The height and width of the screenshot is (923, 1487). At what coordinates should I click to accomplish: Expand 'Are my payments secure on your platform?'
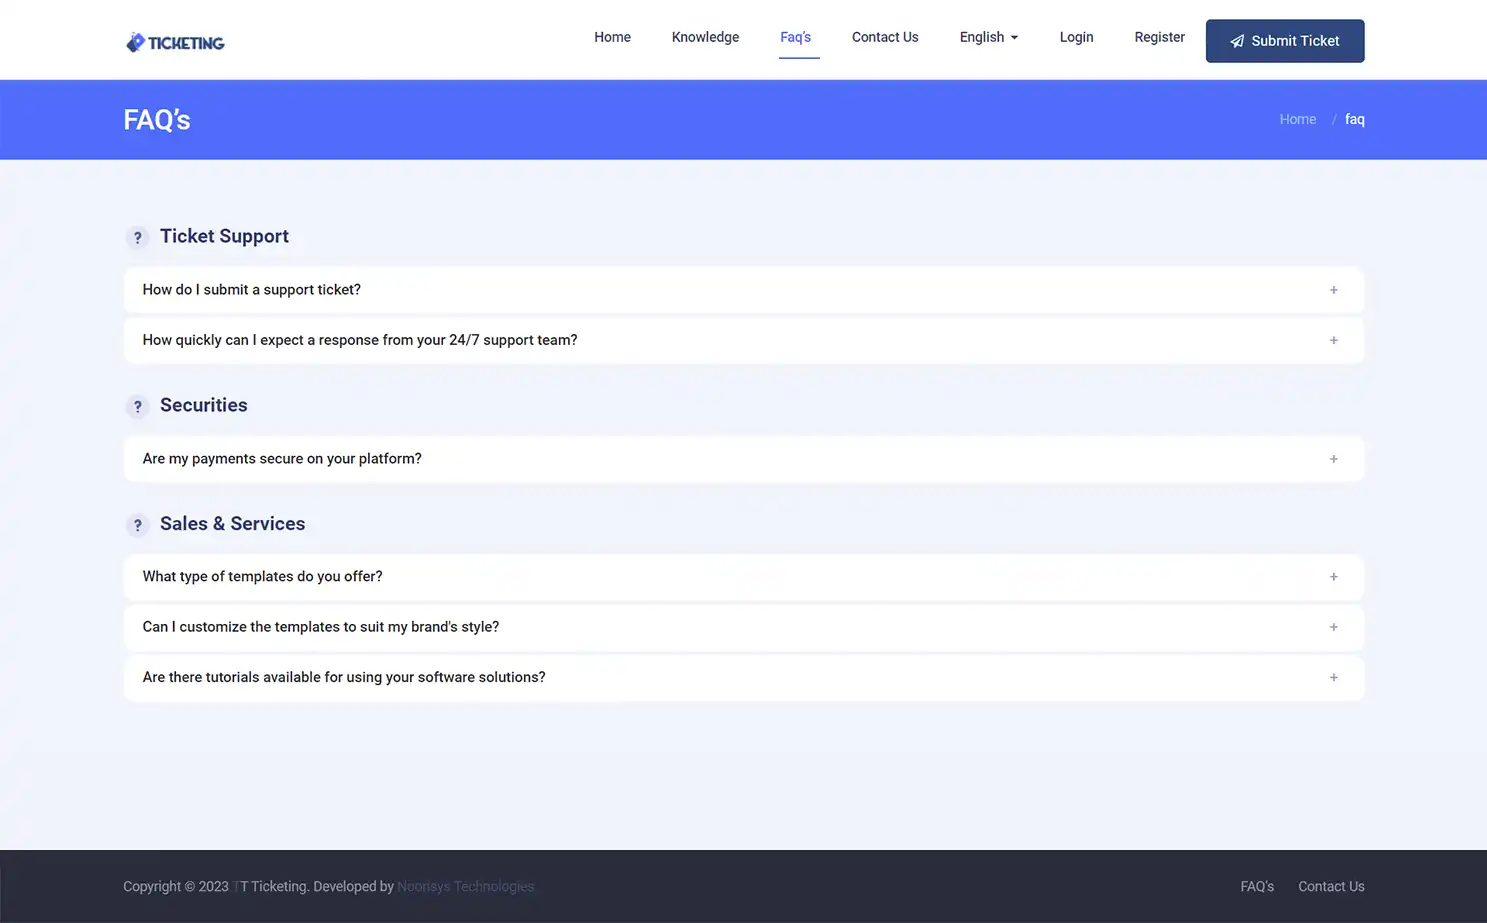1333,458
